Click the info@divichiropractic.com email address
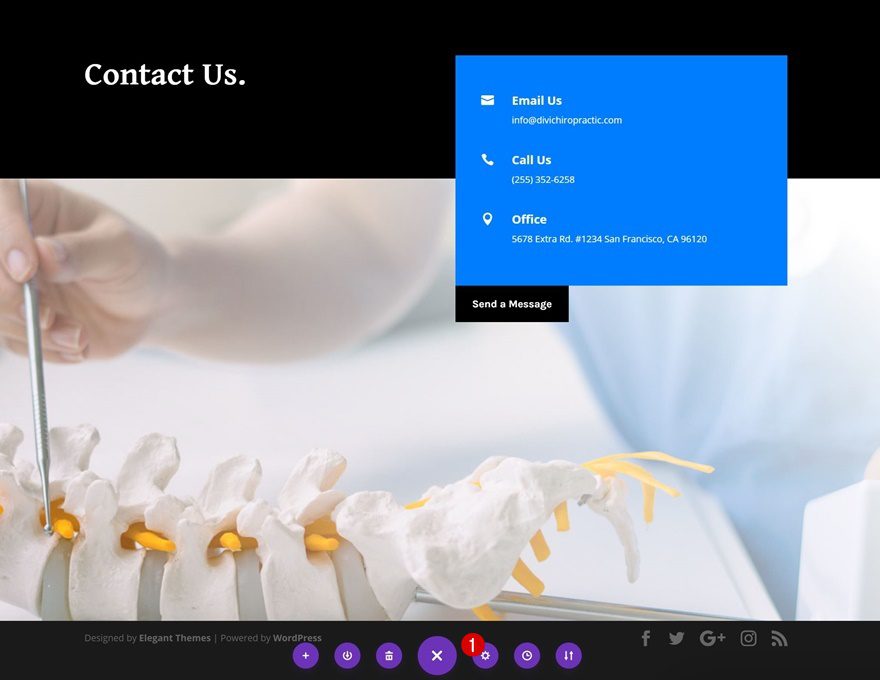Viewport: 880px width, 680px height. [566, 120]
